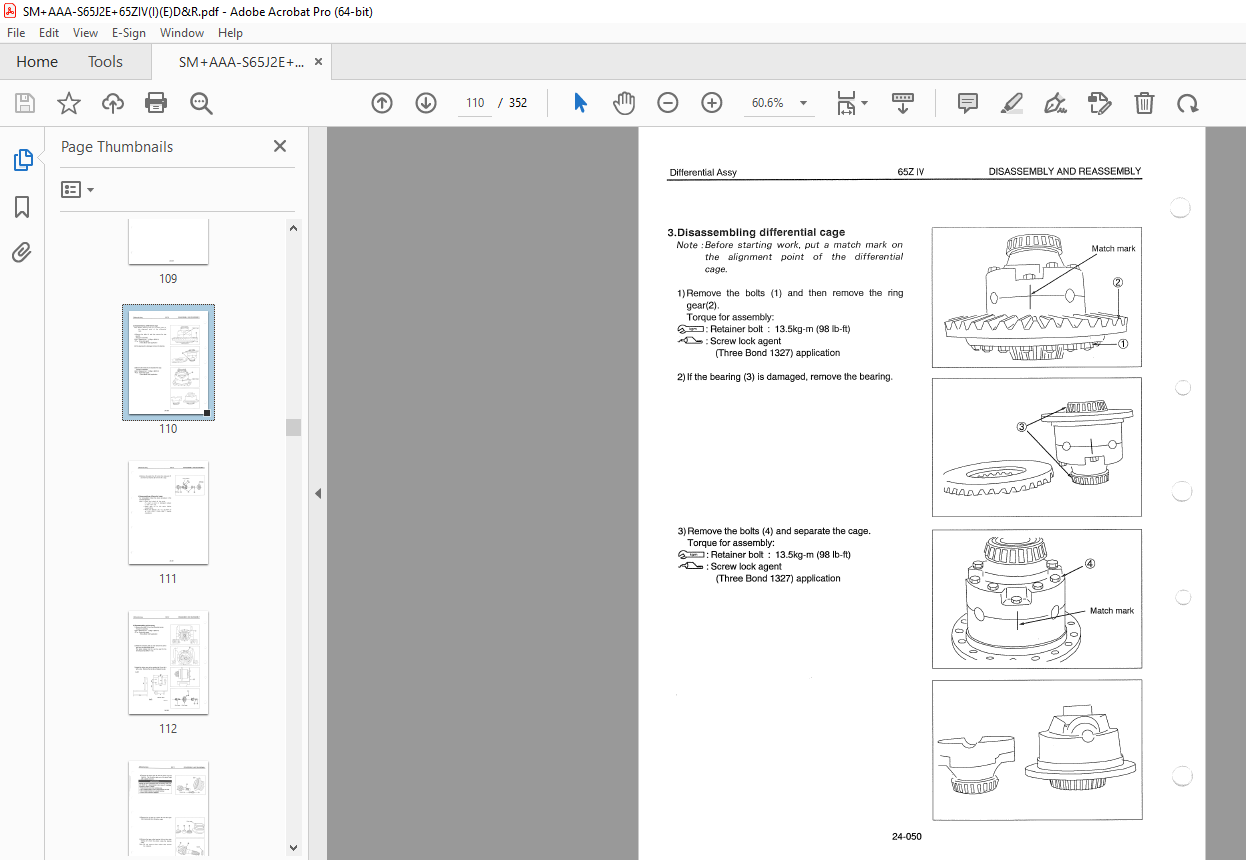Print the document with the printer icon

point(156,103)
